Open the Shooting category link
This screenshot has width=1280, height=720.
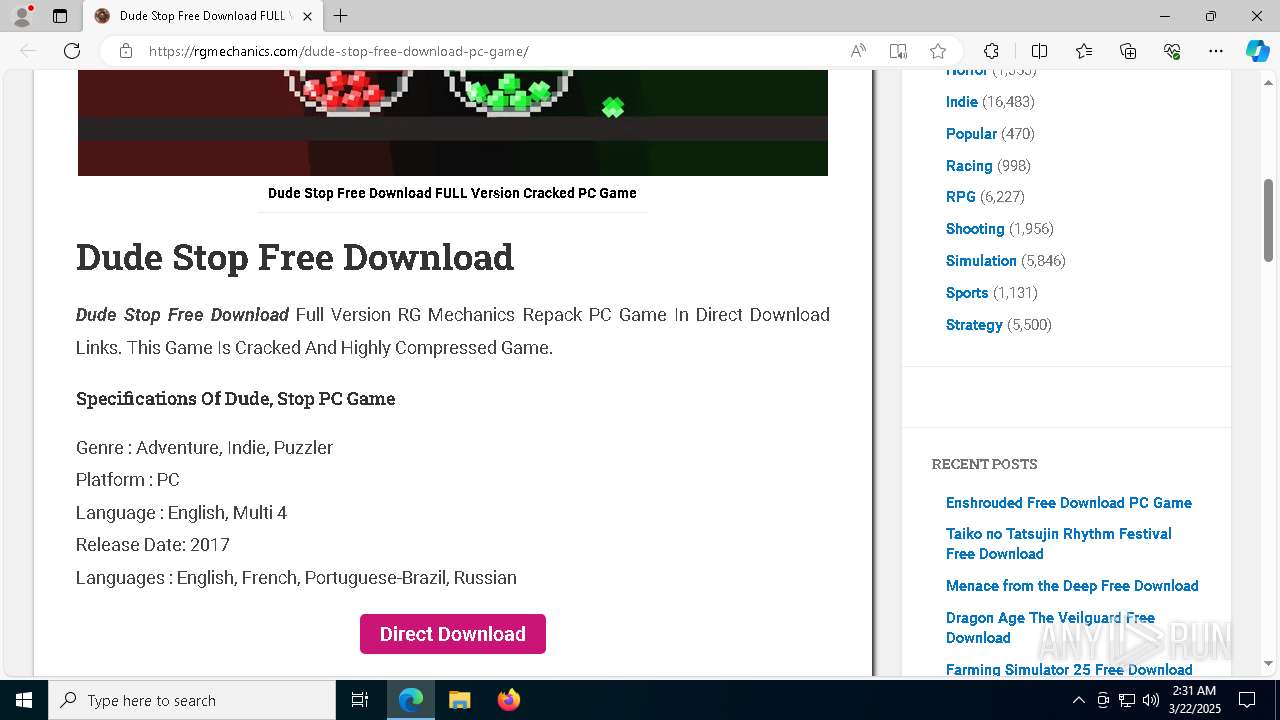click(x=975, y=229)
